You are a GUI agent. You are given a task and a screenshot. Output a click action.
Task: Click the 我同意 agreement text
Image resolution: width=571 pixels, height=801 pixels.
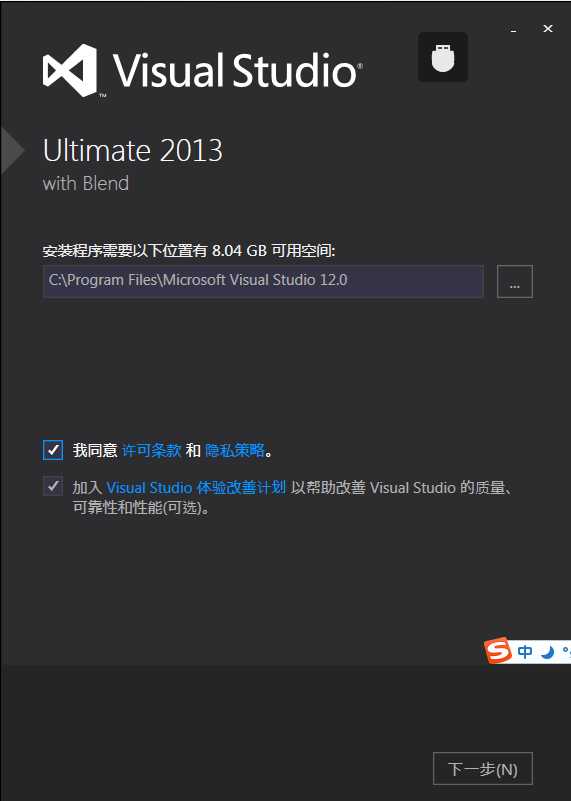[95, 450]
